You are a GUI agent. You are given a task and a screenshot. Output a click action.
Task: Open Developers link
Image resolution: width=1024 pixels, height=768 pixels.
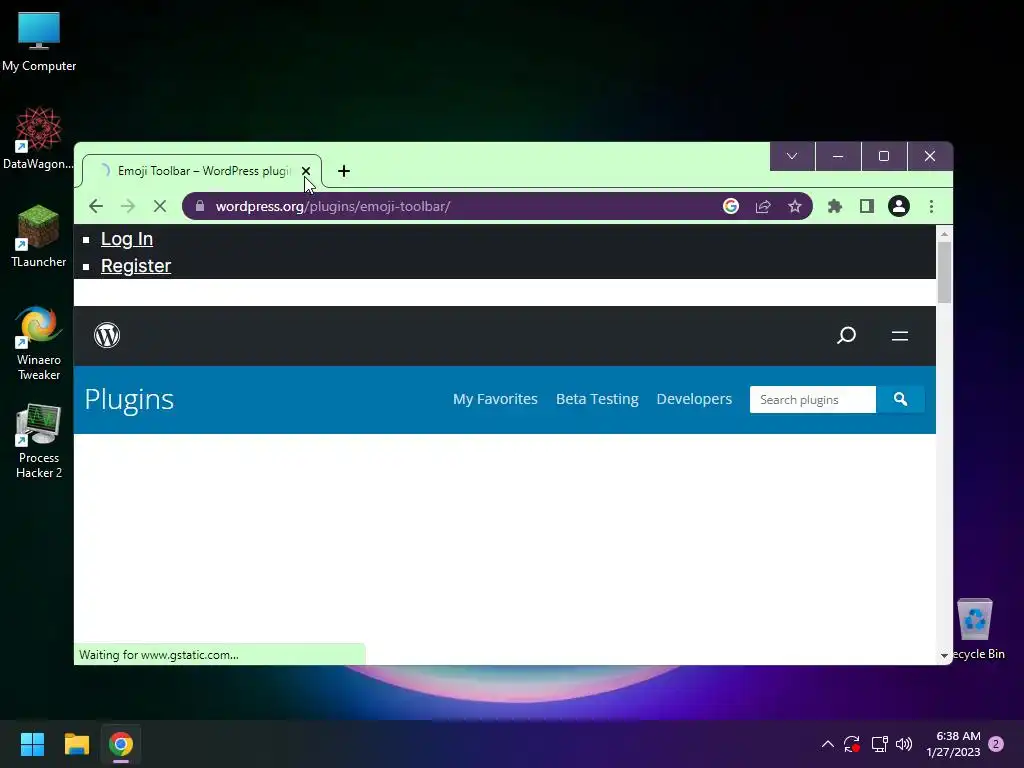click(694, 399)
